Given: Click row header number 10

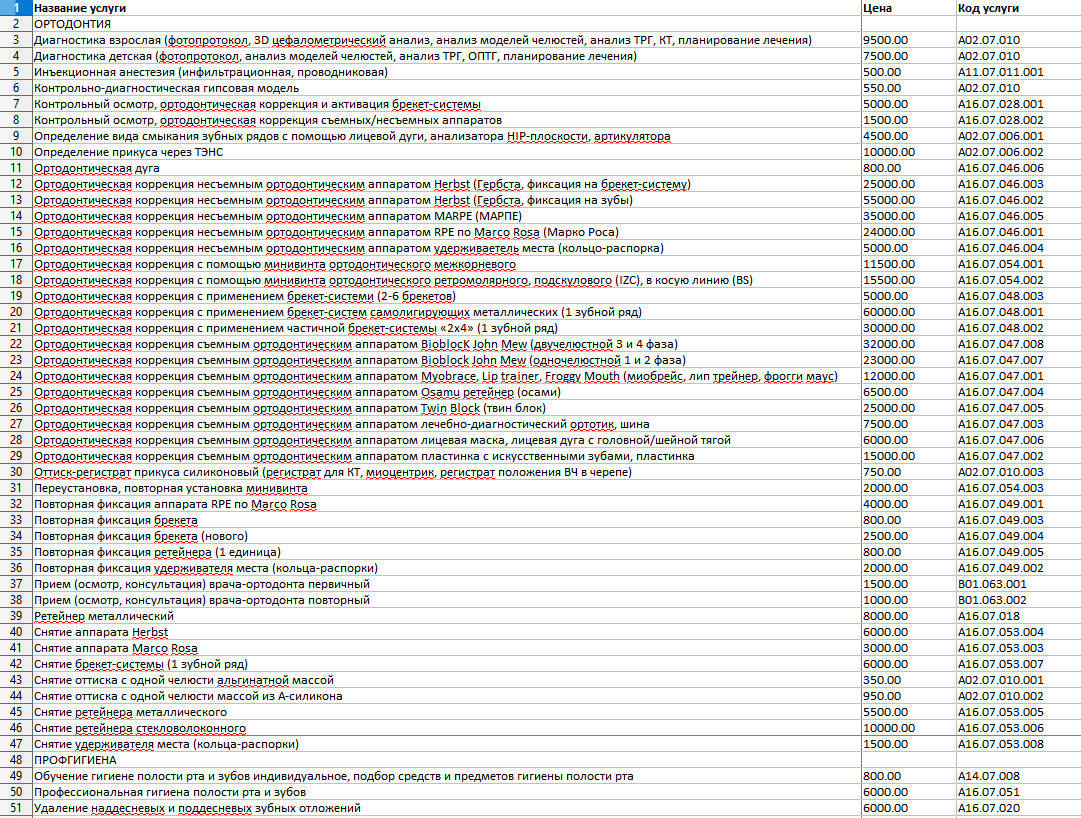Looking at the screenshot, I should [15, 152].
